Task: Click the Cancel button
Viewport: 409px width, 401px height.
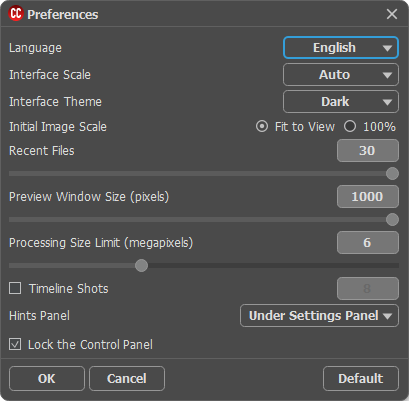Action: click(x=127, y=379)
